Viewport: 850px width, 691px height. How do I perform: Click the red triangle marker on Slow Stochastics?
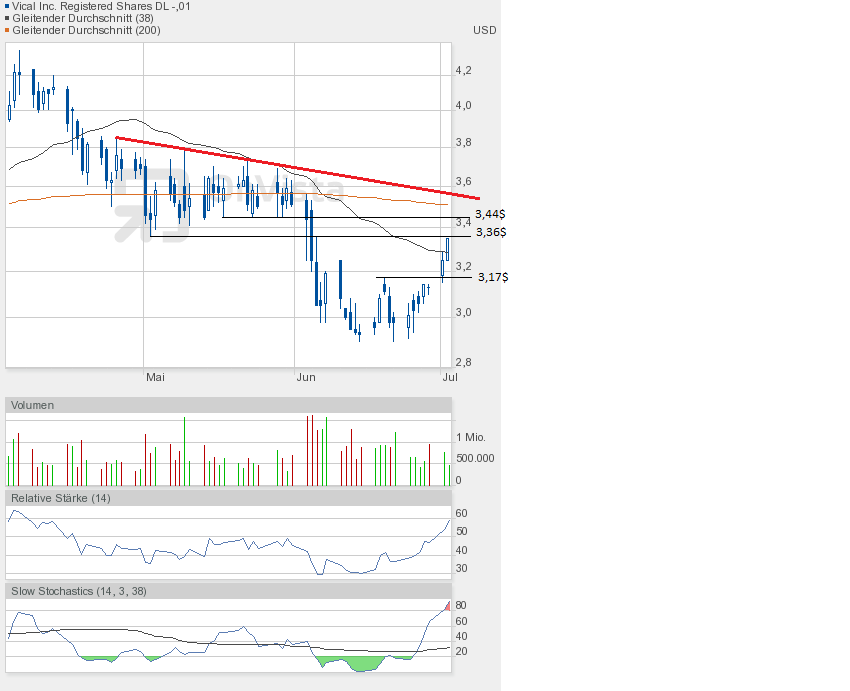click(x=446, y=607)
